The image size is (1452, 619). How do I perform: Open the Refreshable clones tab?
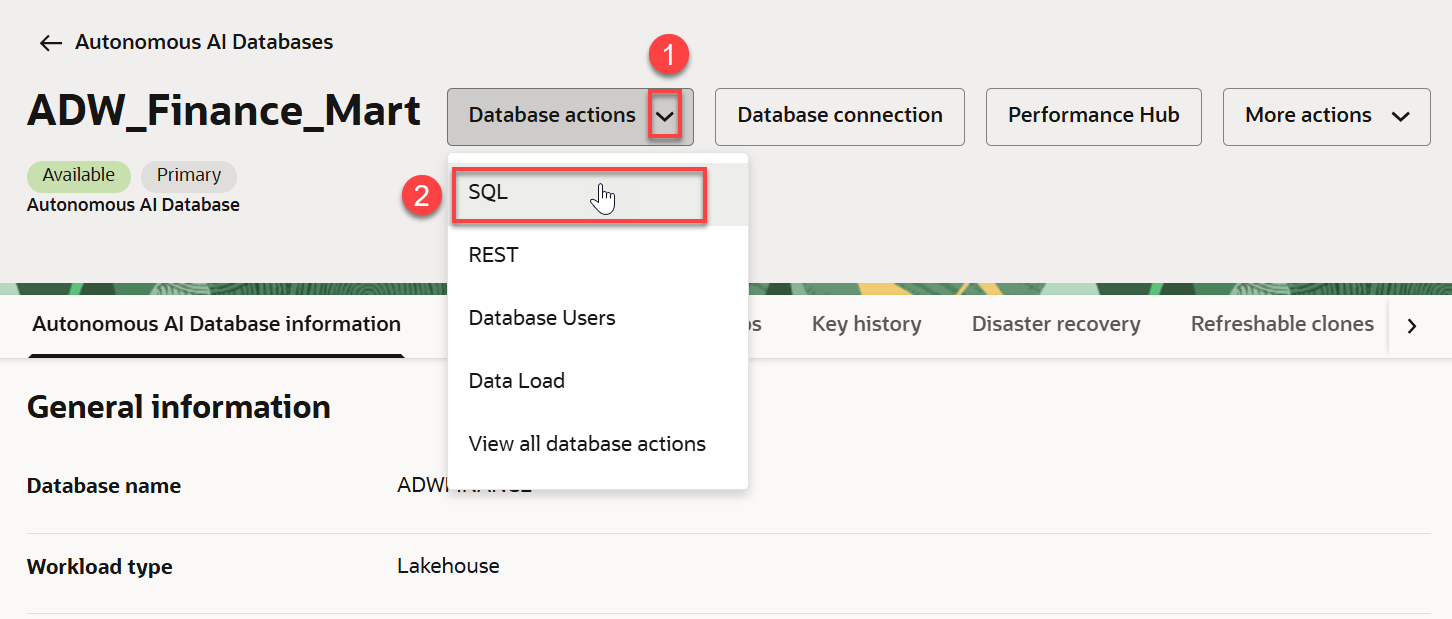point(1282,324)
